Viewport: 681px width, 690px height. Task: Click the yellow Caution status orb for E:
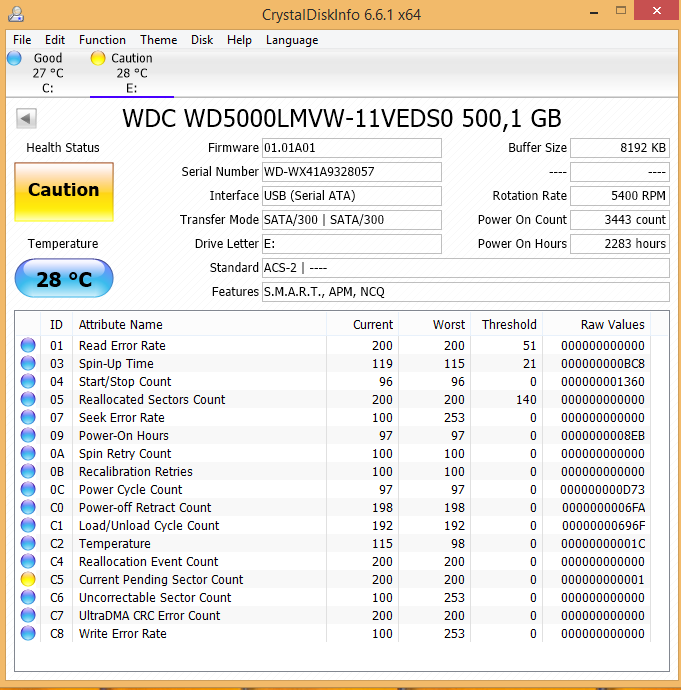point(98,58)
